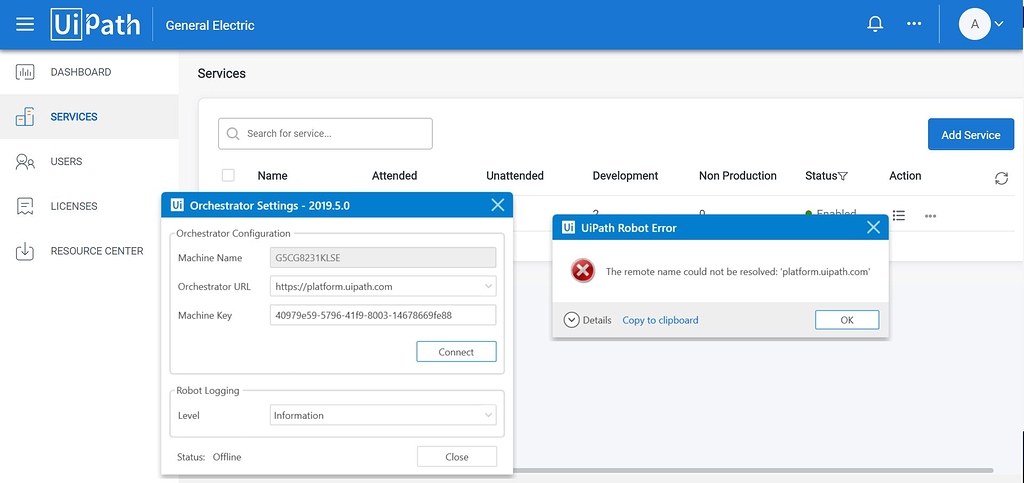1024x483 pixels.
Task: Click OK in UiPath Robot Error dialog
Action: tap(847, 320)
